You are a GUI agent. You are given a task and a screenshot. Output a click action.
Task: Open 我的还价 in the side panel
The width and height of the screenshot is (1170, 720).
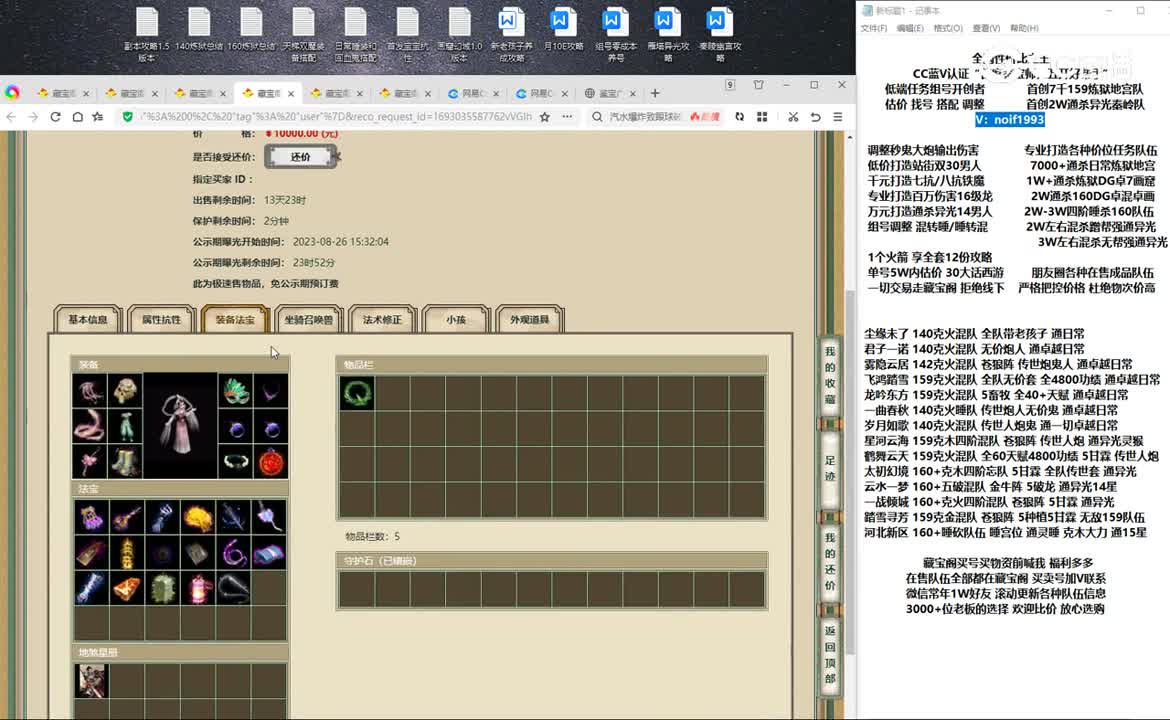click(830, 561)
